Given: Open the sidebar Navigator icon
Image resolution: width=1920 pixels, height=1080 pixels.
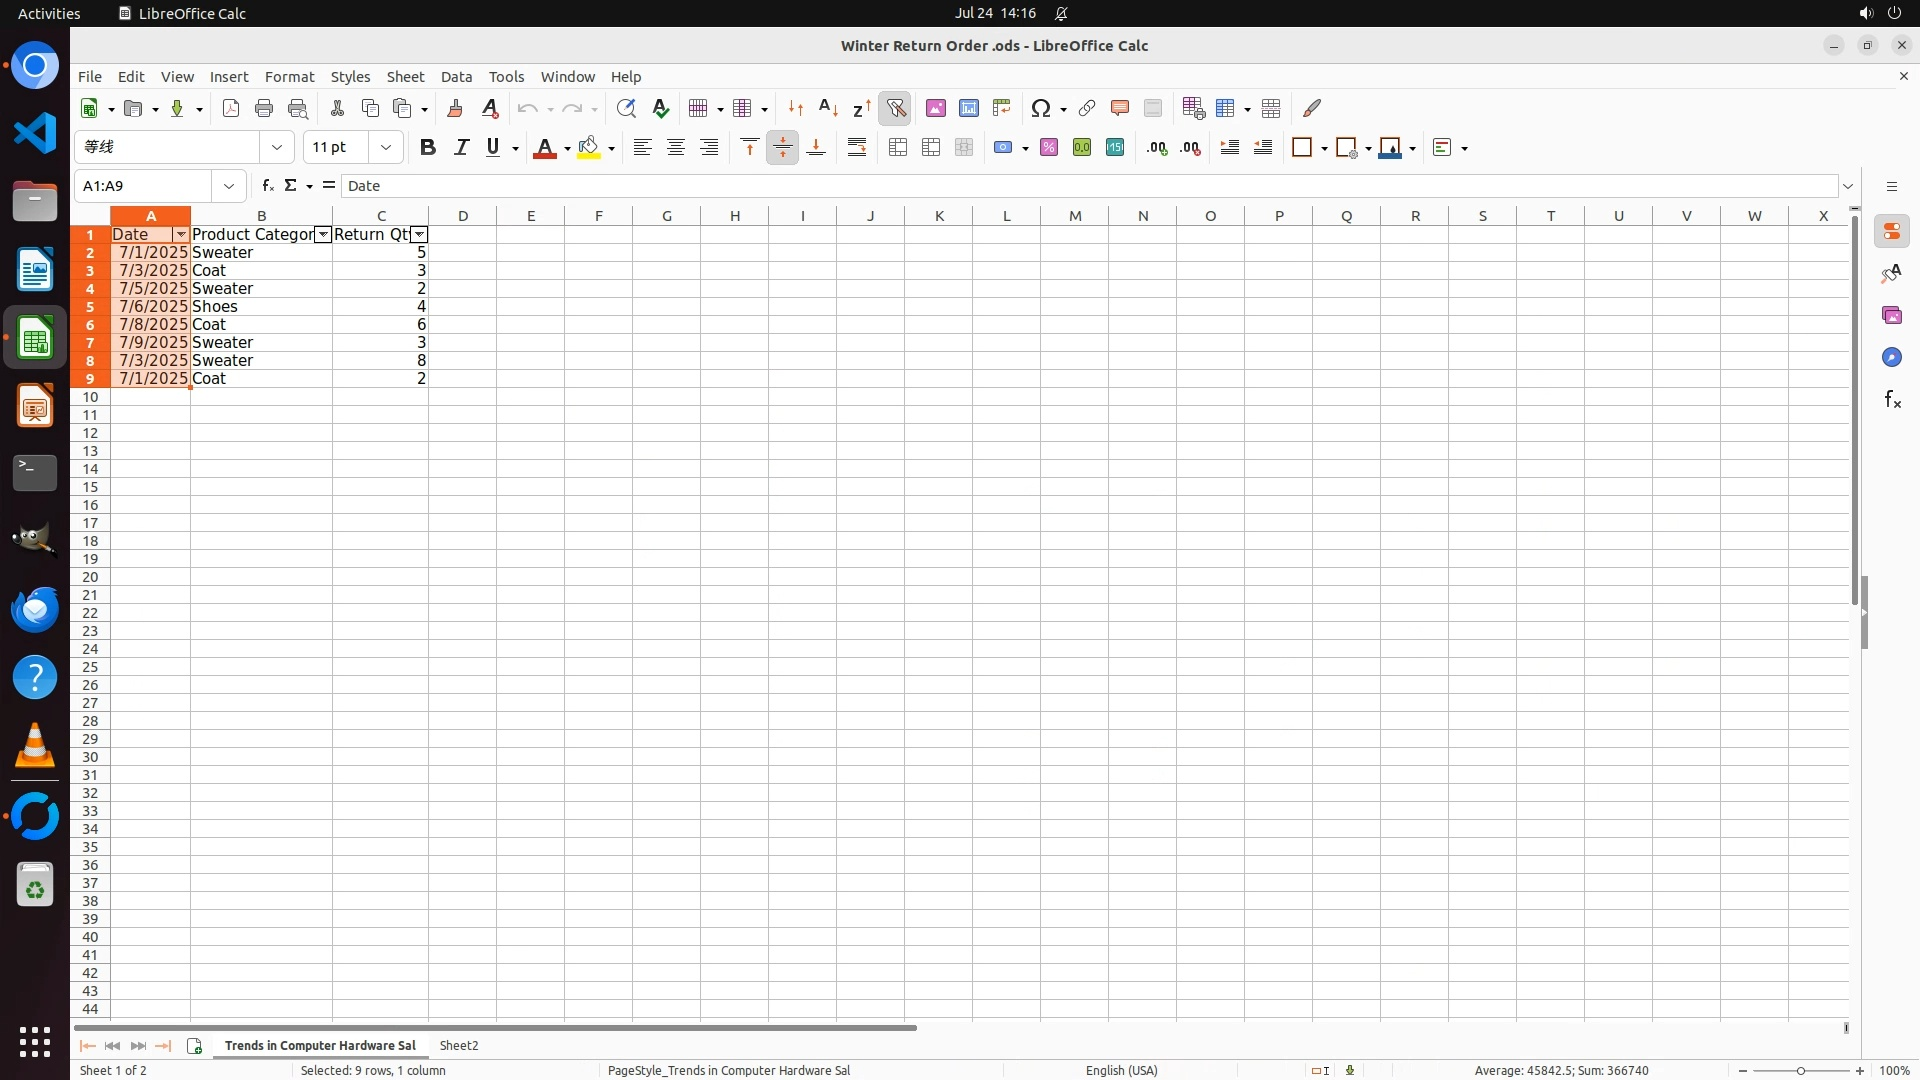Looking at the screenshot, I should tap(1891, 357).
